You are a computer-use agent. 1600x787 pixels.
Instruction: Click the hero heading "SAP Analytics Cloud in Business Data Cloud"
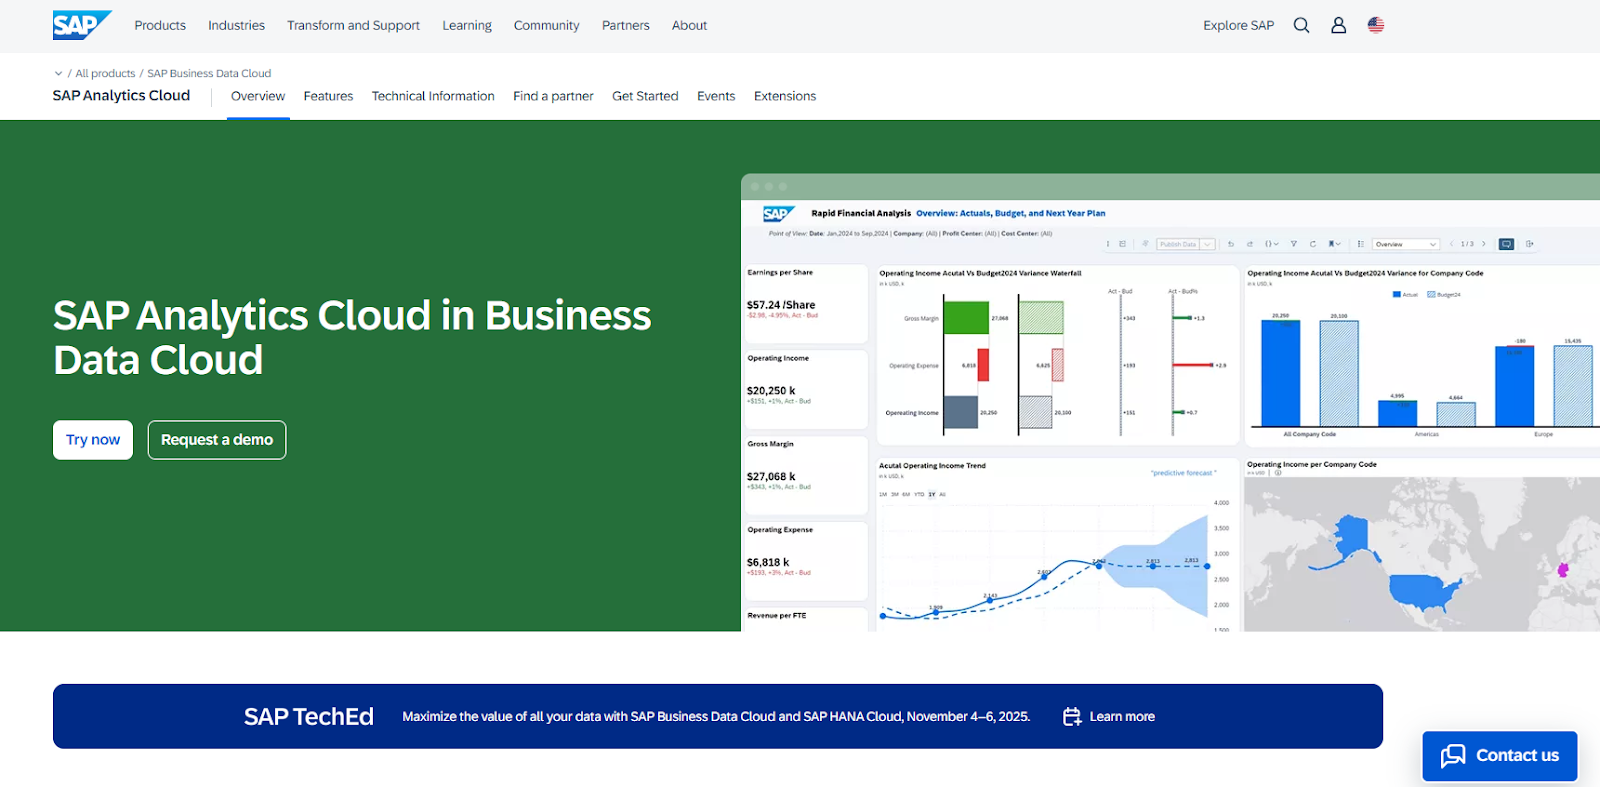pos(352,338)
